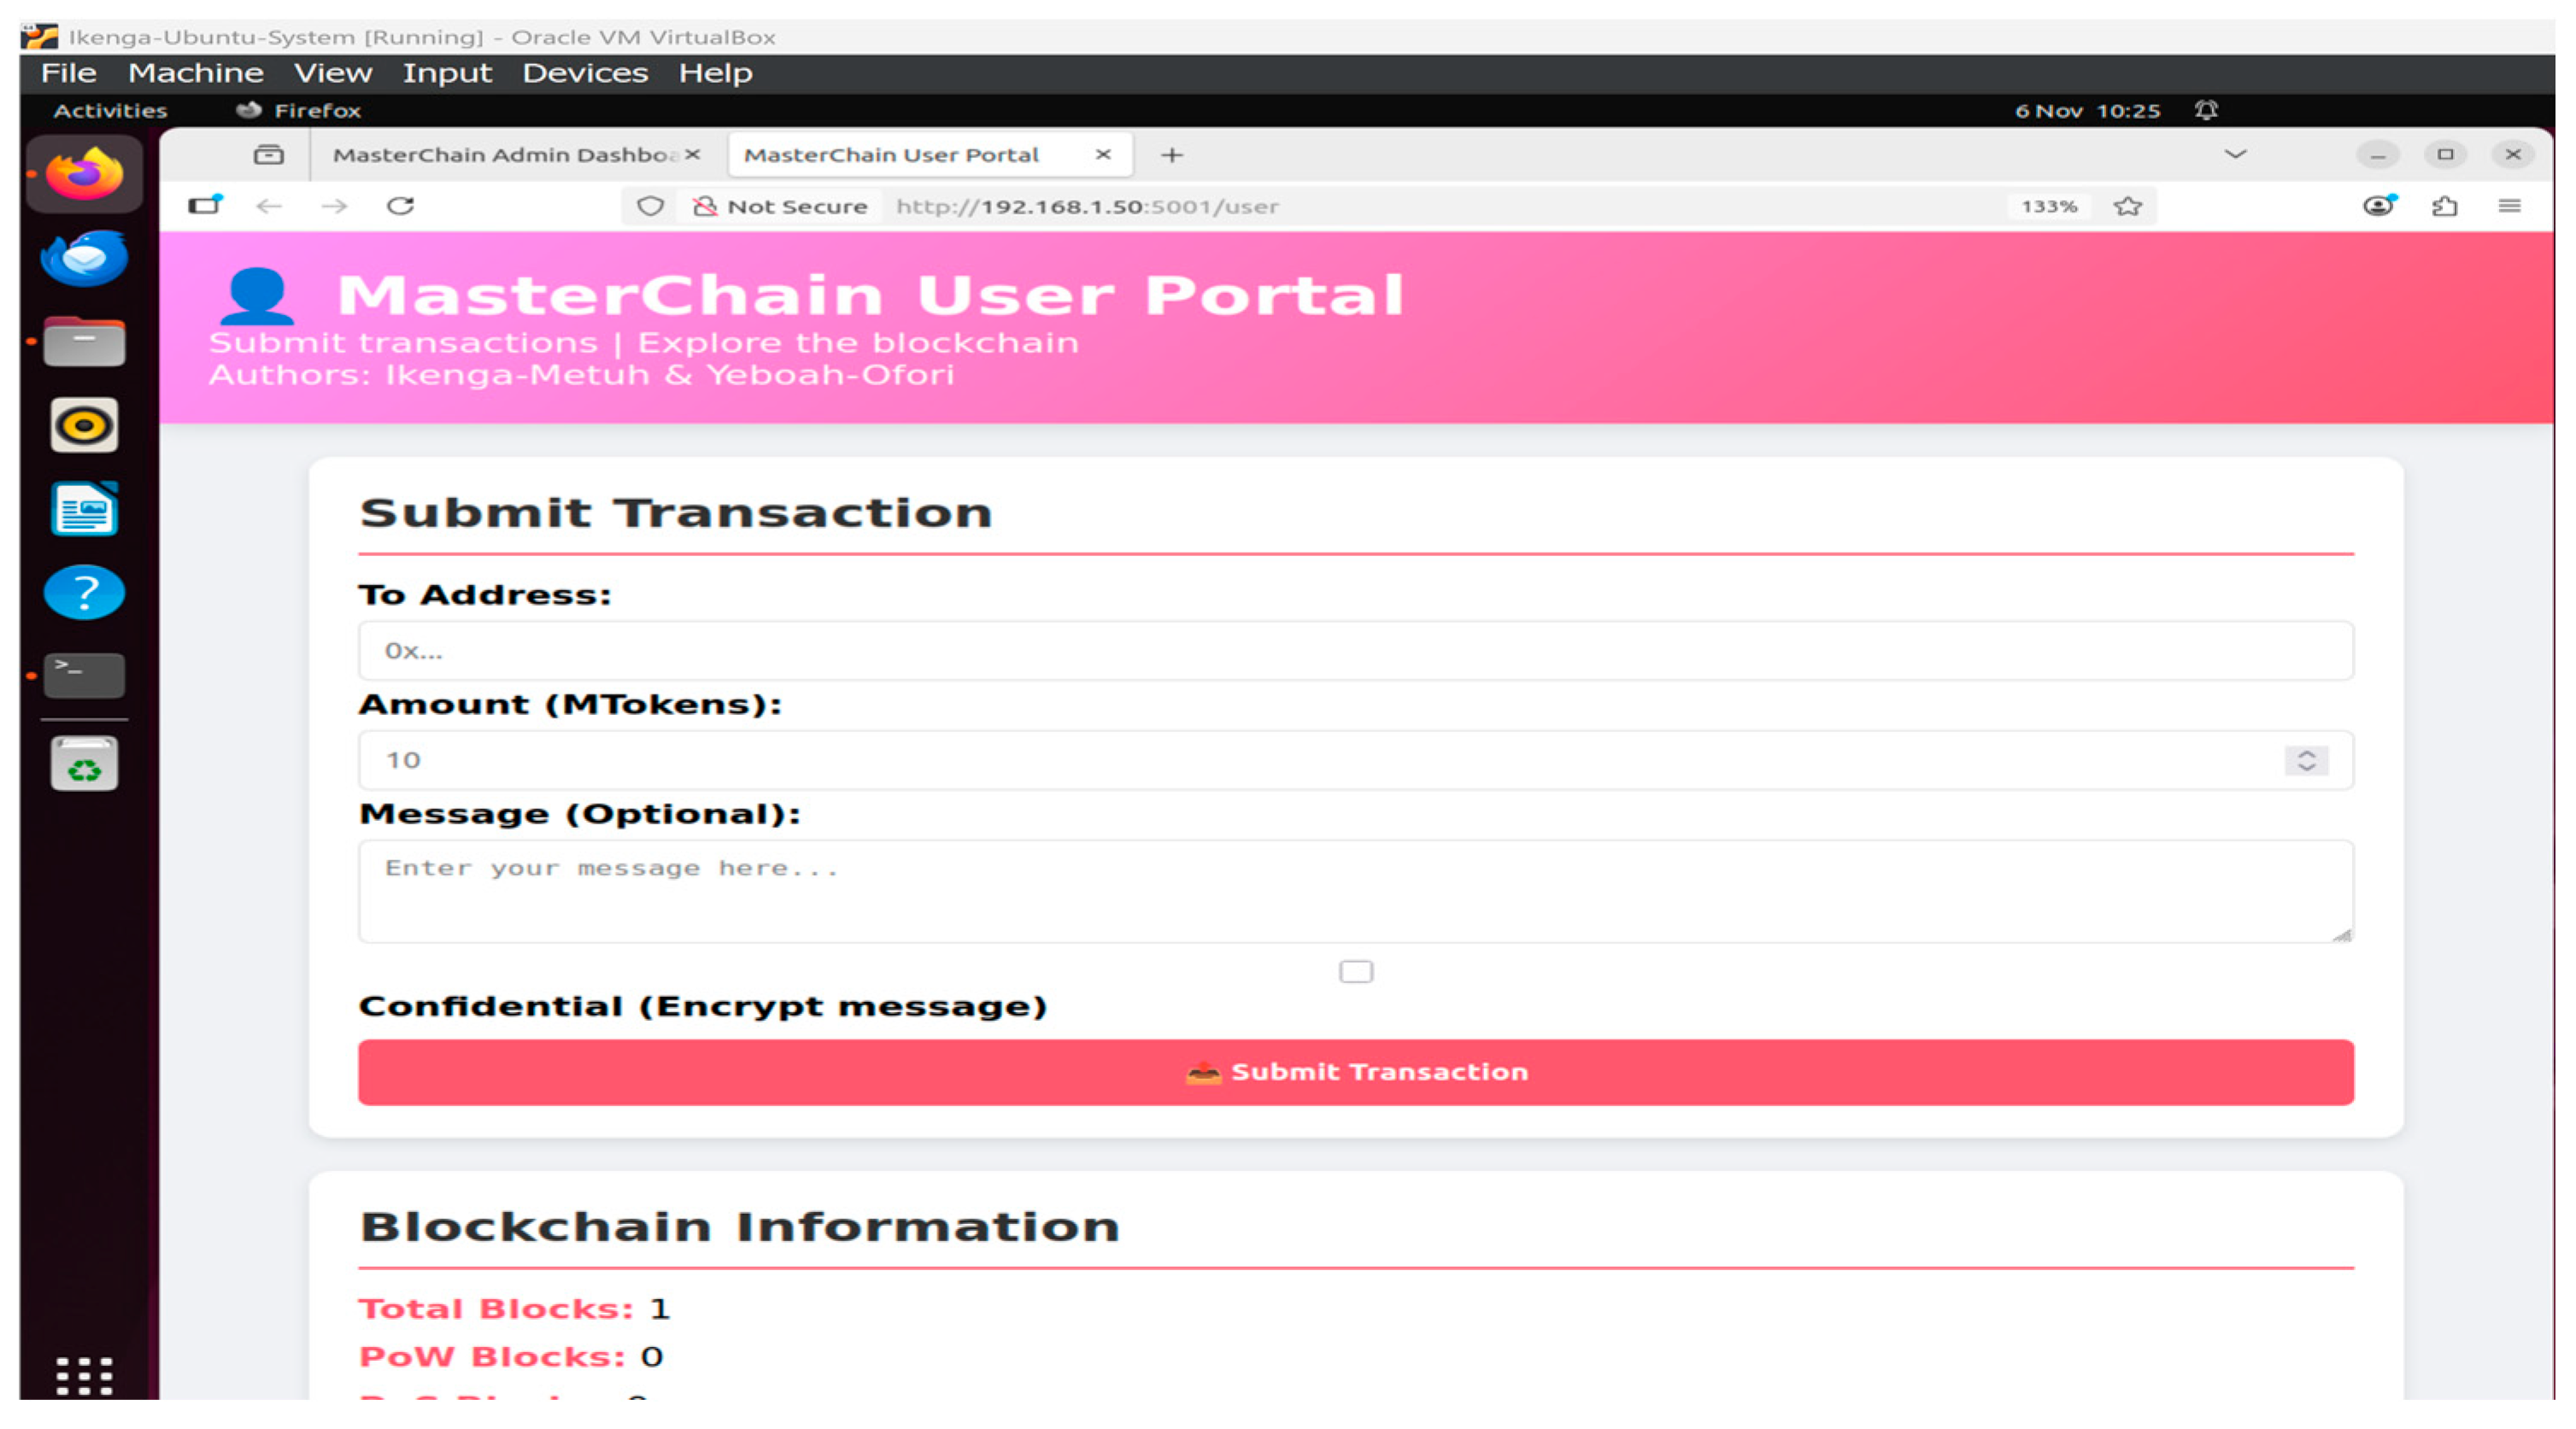Click the To Address input field

click(1356, 651)
